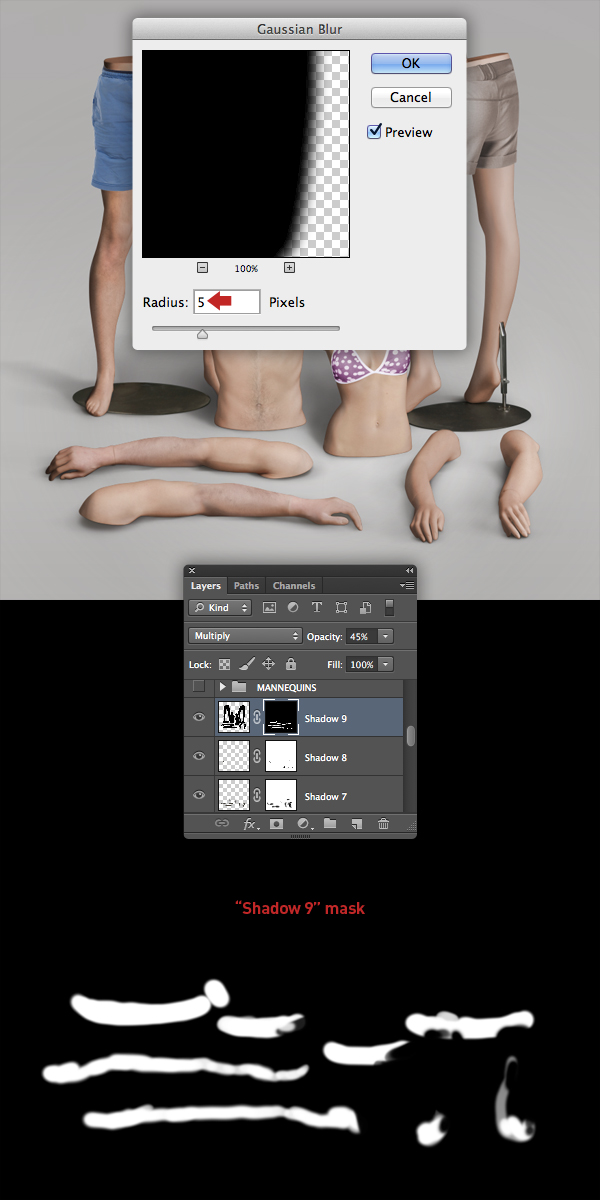Click the Fill value field

360,664
